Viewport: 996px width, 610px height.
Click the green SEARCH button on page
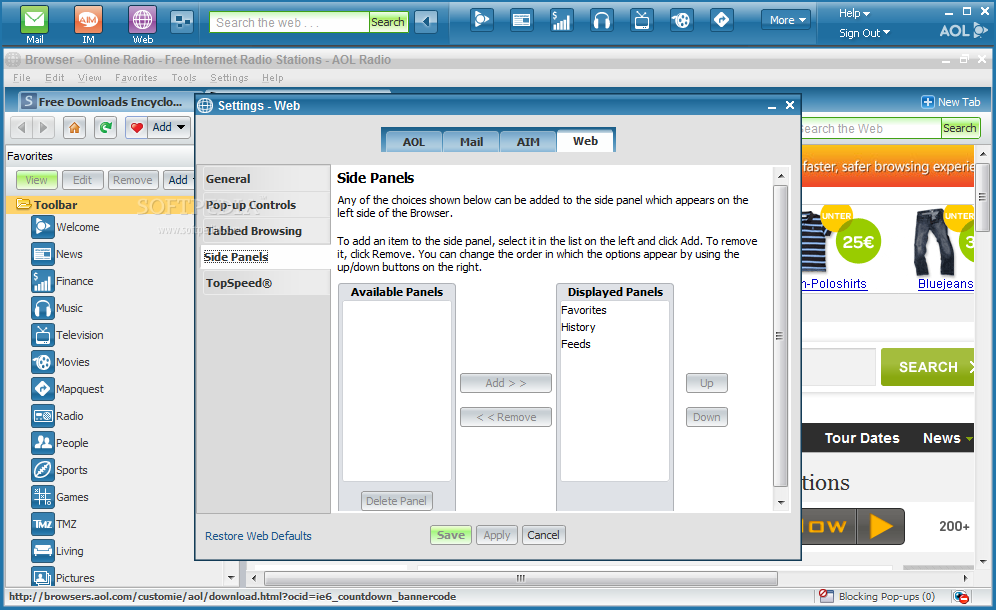point(927,367)
